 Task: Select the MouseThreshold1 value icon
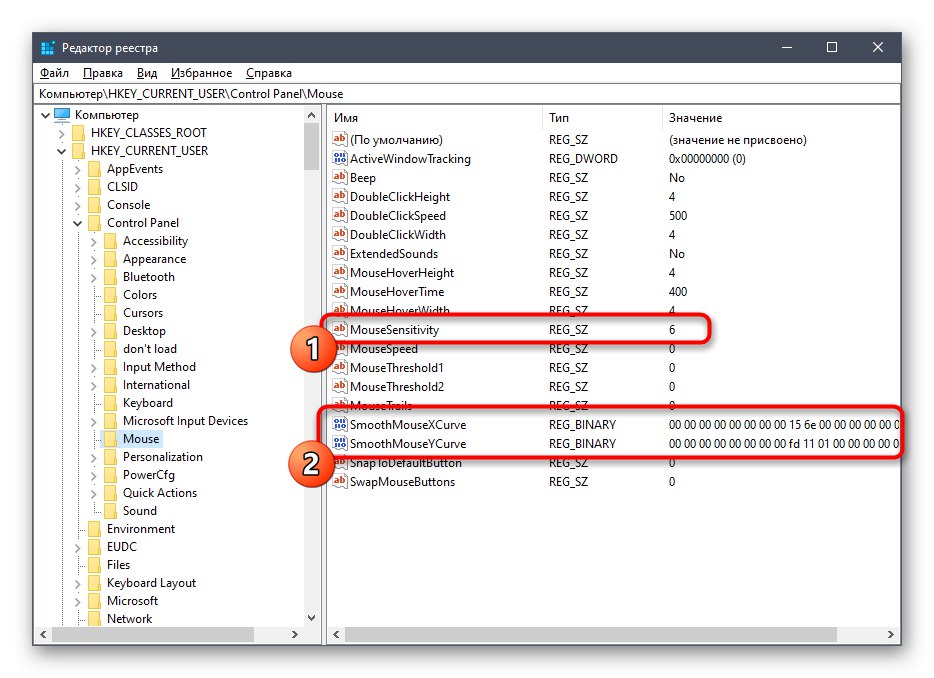pyautogui.click(x=340, y=368)
